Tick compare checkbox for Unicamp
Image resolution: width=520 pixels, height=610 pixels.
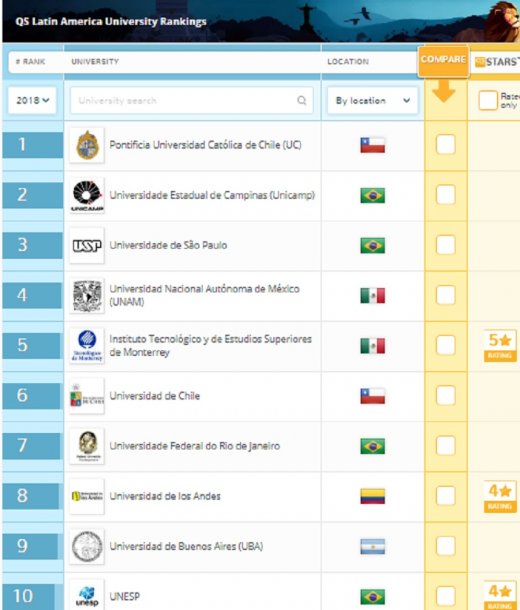446,195
